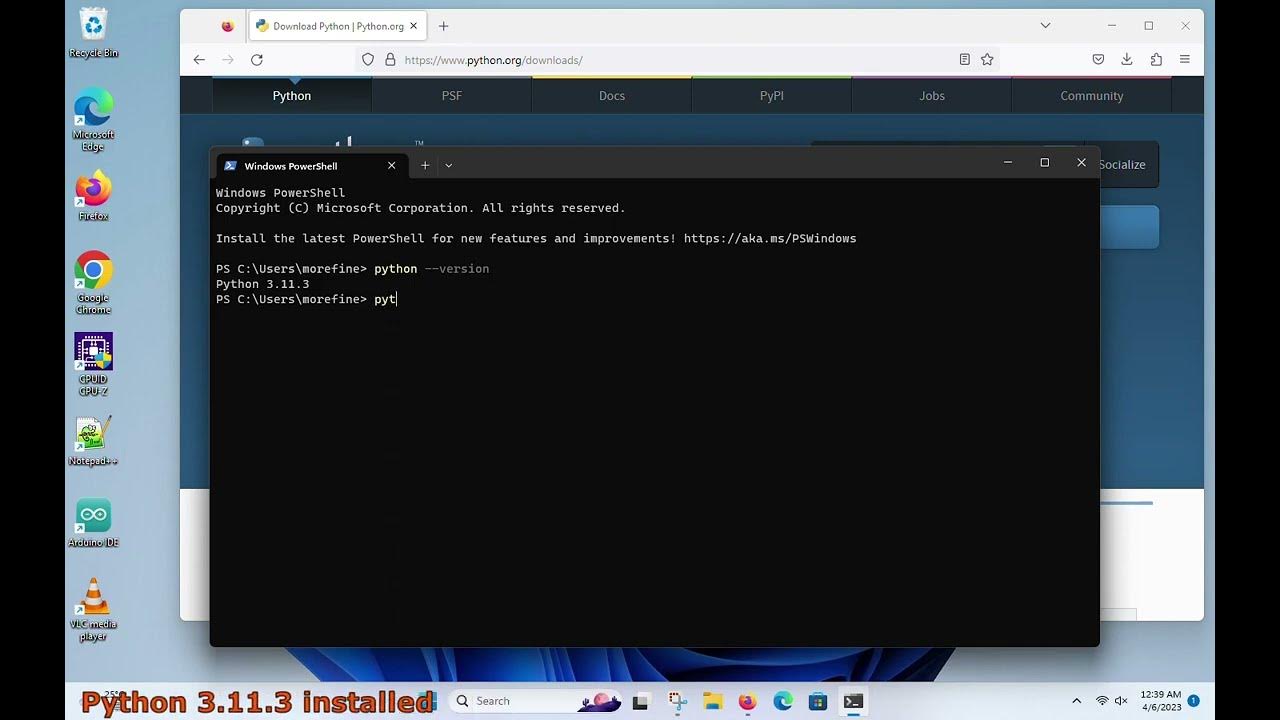Launch the Arduino IDE desktop shortcut
The image size is (1280, 720).
(x=93, y=522)
